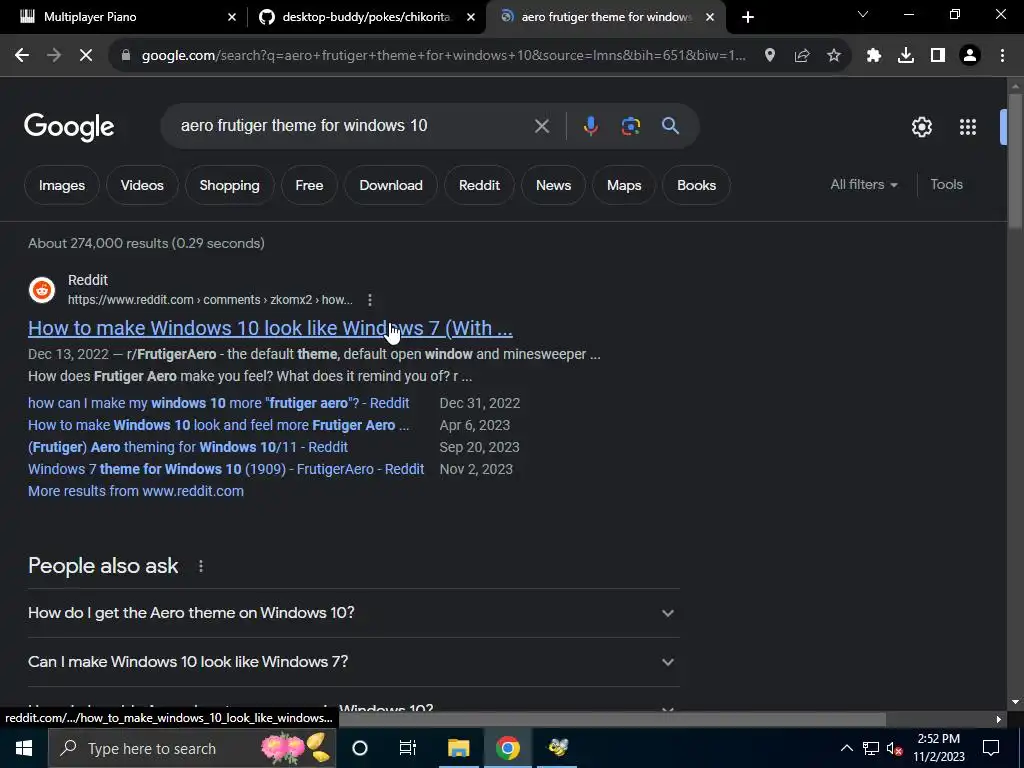1024x768 pixels.
Task: Filter results by Images
Action: tap(62, 185)
